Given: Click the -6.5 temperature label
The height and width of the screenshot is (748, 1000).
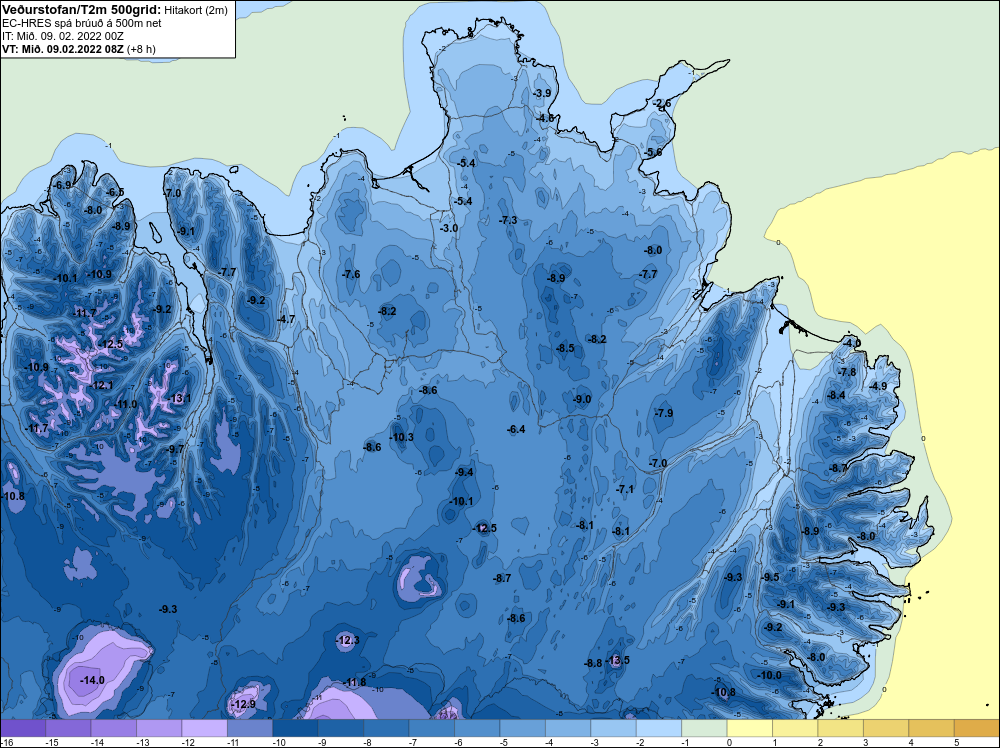Looking at the screenshot, I should (115, 193).
